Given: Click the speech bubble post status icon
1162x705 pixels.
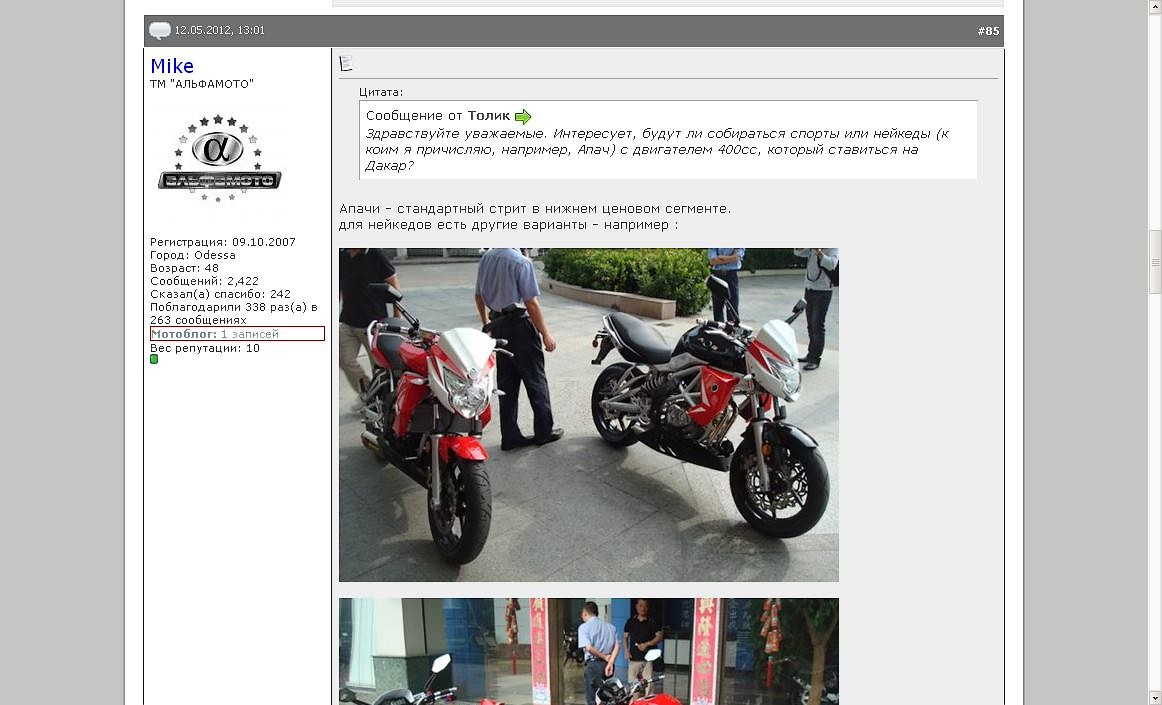Looking at the screenshot, I should pyautogui.click(x=160, y=31).
